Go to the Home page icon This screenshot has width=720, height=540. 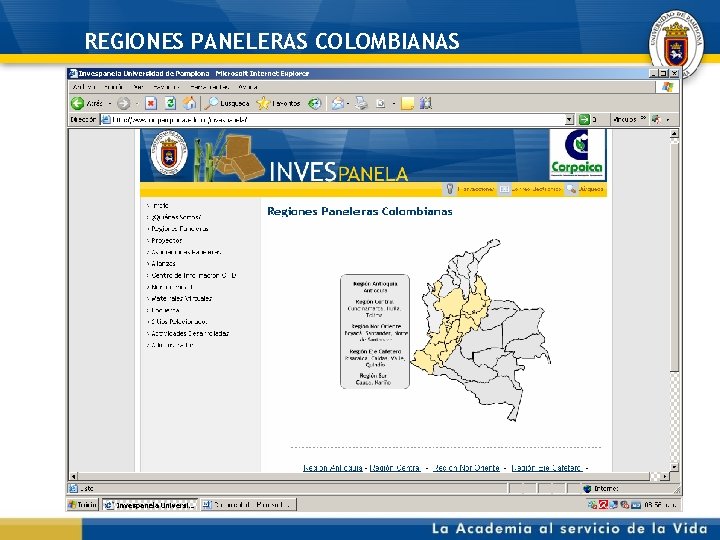(x=190, y=103)
